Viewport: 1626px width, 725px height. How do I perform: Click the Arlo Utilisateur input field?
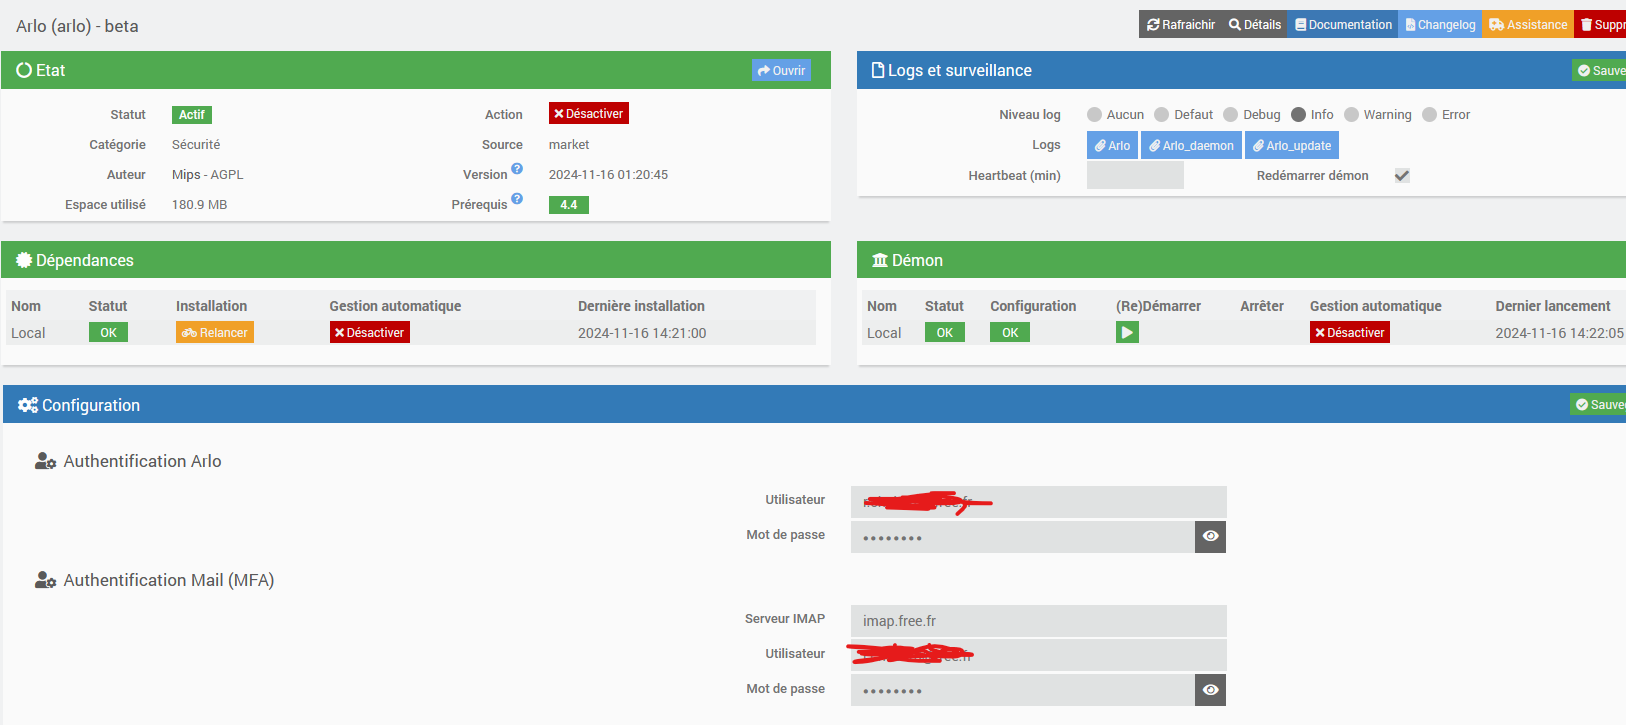coord(1038,502)
